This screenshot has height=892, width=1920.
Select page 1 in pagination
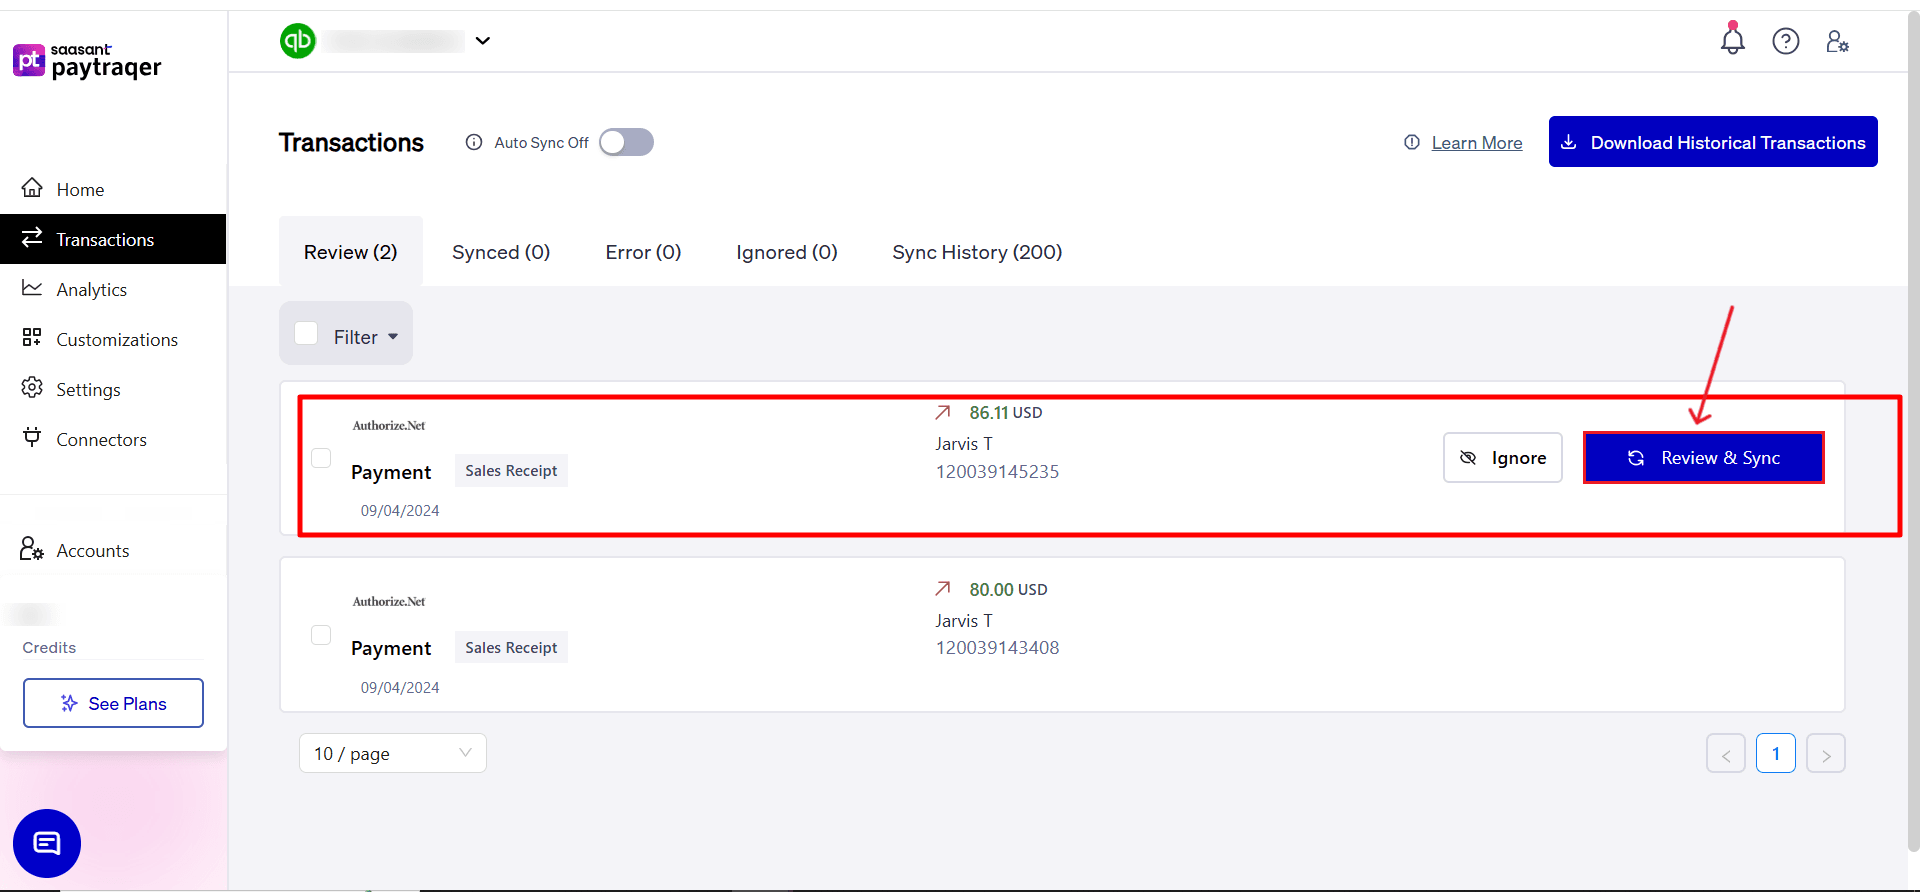(x=1776, y=753)
